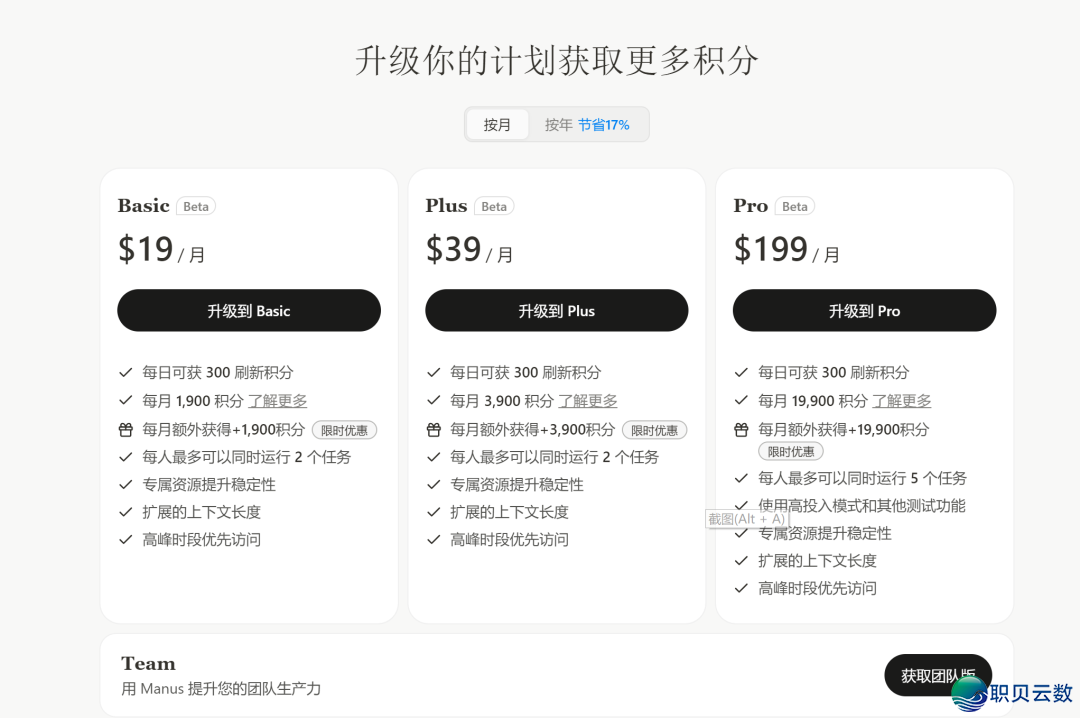Image resolution: width=1080 pixels, height=718 pixels.
Task: Switch billing to 按月 monthly tab
Action: (497, 125)
